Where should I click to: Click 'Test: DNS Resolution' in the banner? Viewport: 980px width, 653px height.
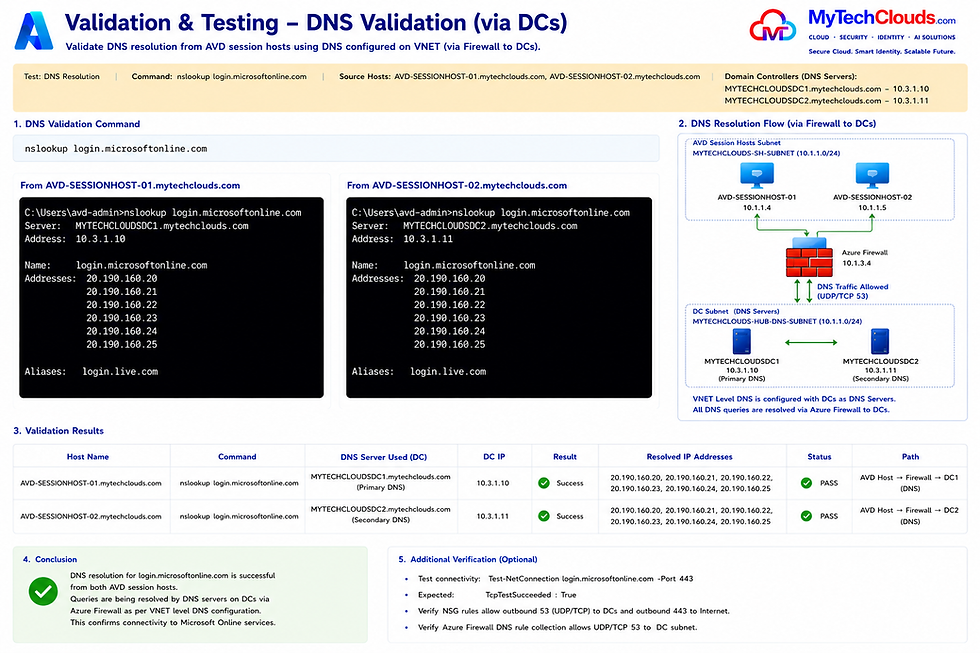62,77
